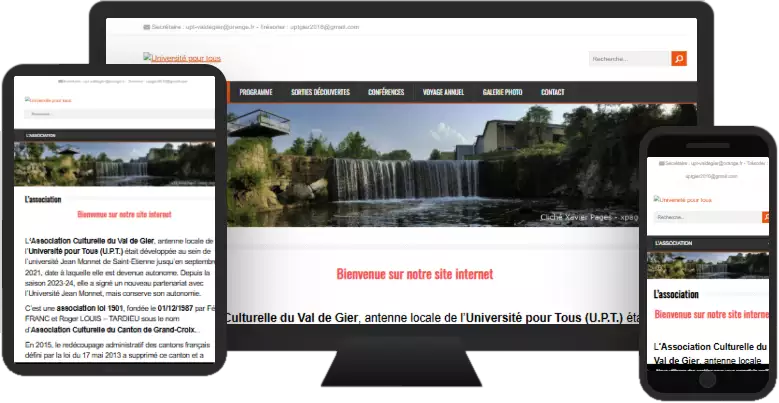The width and height of the screenshot is (779, 403).
Task: Open the Voyage Annuel menu item
Action: tap(443, 92)
